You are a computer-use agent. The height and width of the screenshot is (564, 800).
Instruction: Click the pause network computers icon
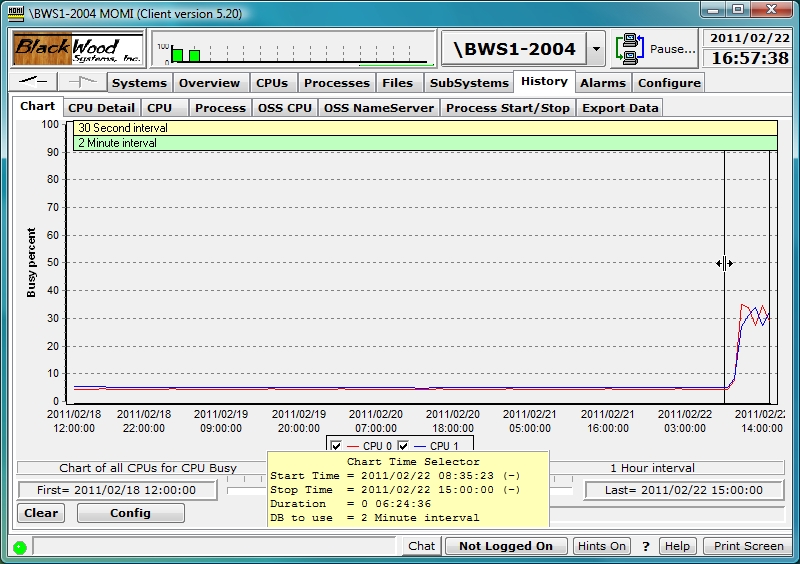click(630, 49)
